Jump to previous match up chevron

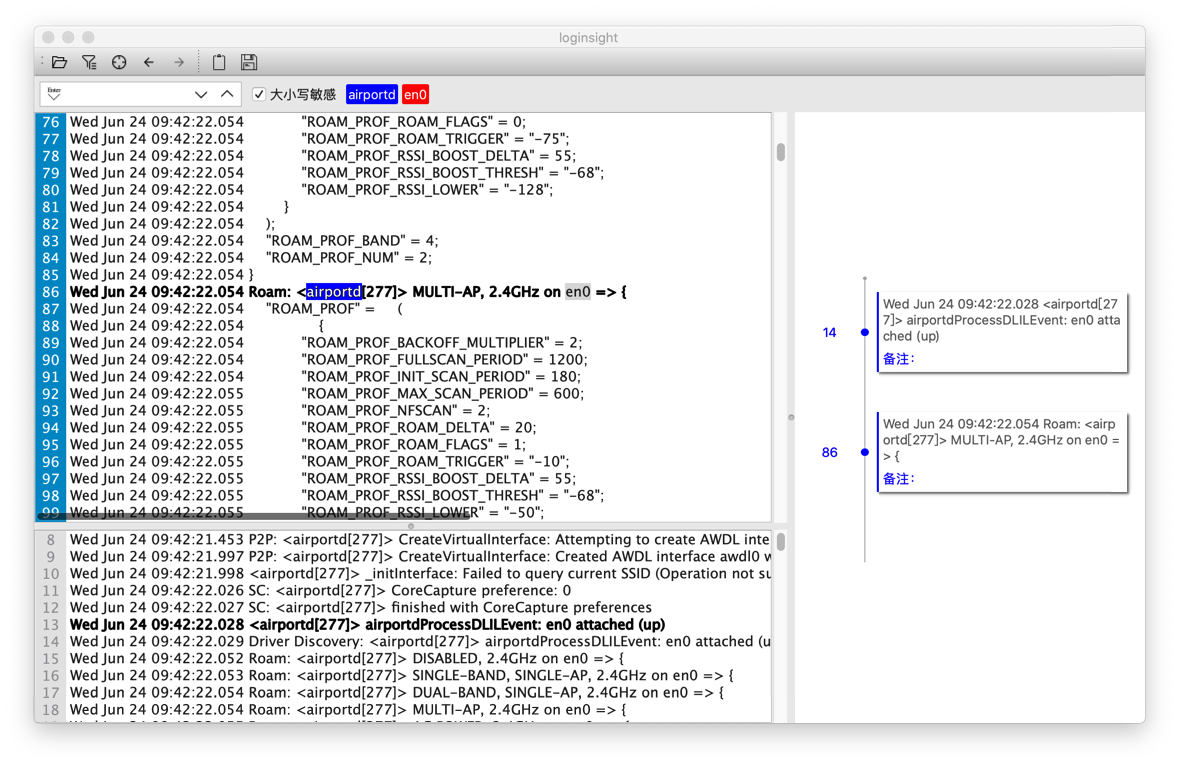click(227, 94)
